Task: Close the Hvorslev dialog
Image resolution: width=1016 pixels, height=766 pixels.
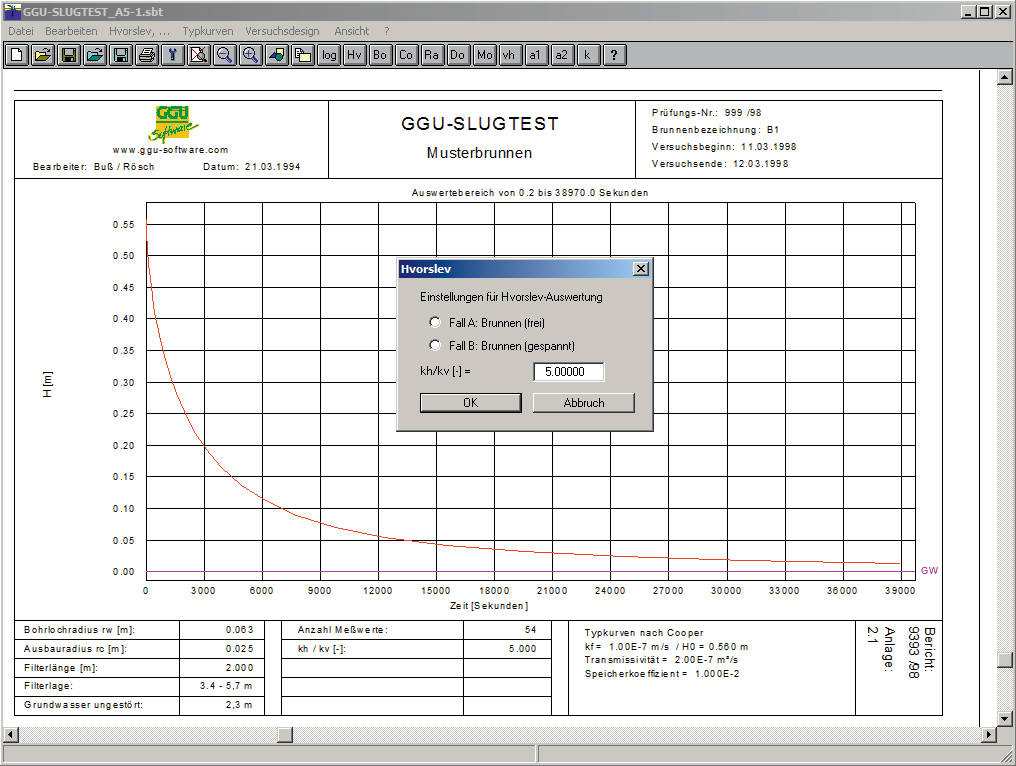Action: click(x=640, y=269)
